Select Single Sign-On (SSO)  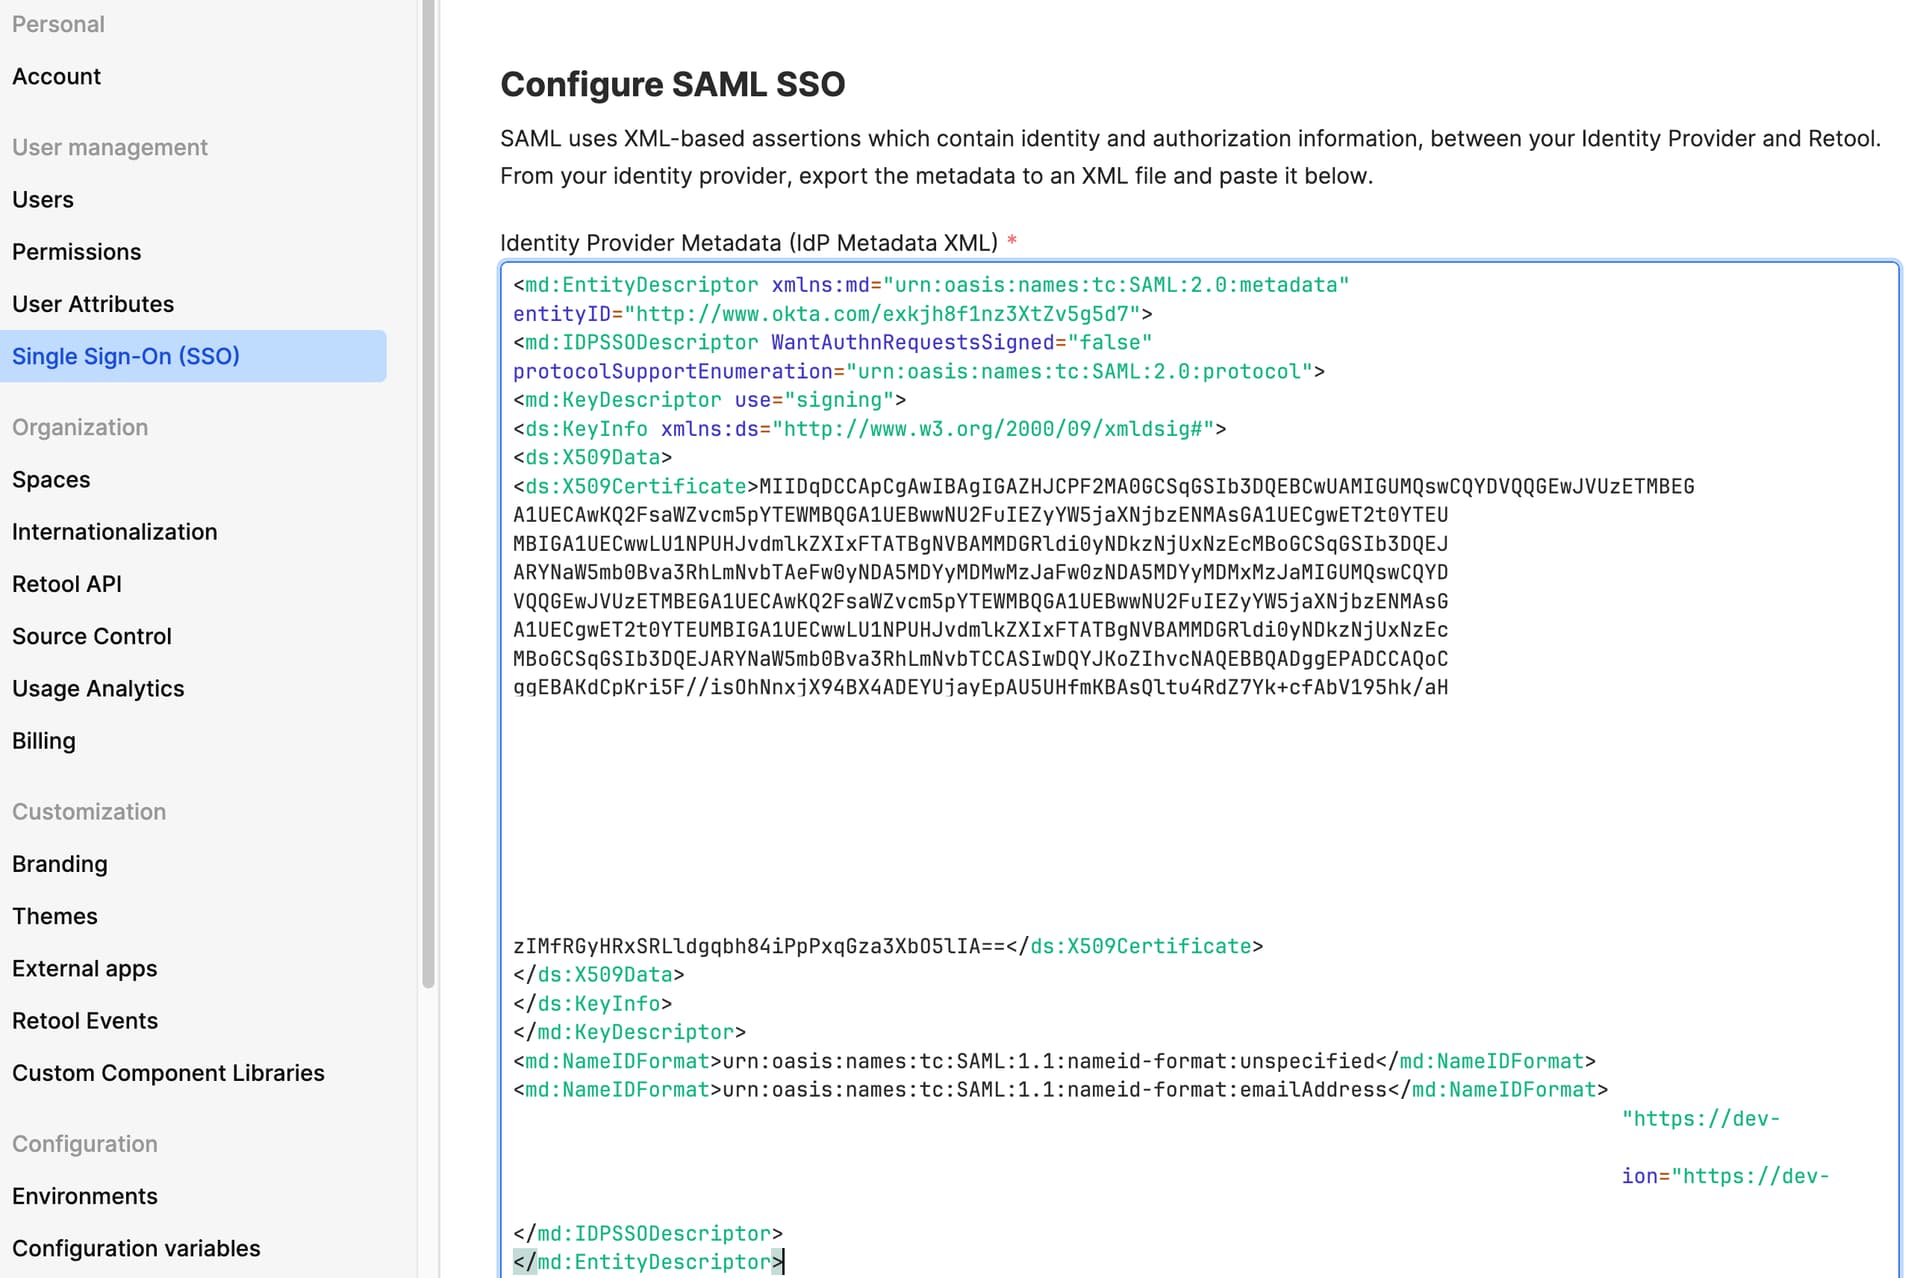[126, 356]
